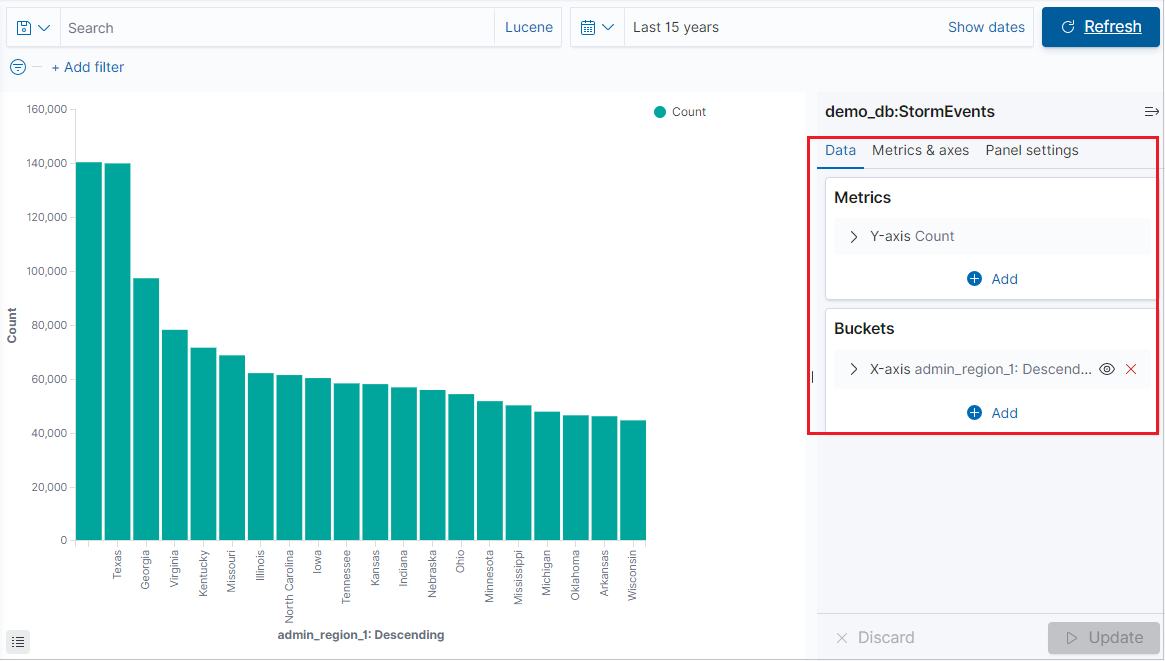Remove the X-axis bucket with red X icon

point(1131,369)
